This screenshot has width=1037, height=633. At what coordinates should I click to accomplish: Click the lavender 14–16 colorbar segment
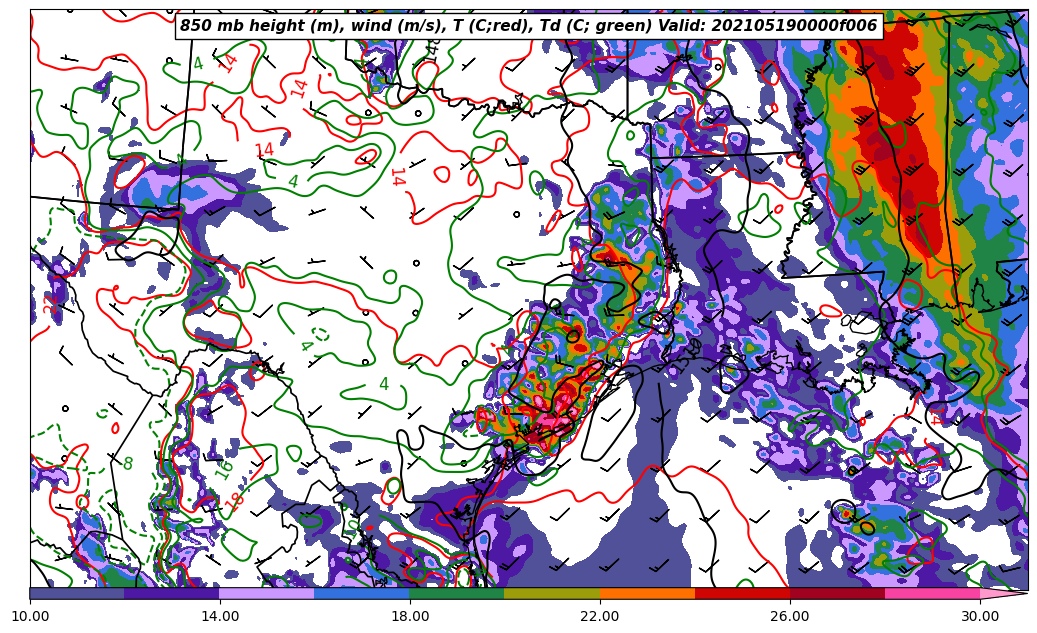coord(267,593)
